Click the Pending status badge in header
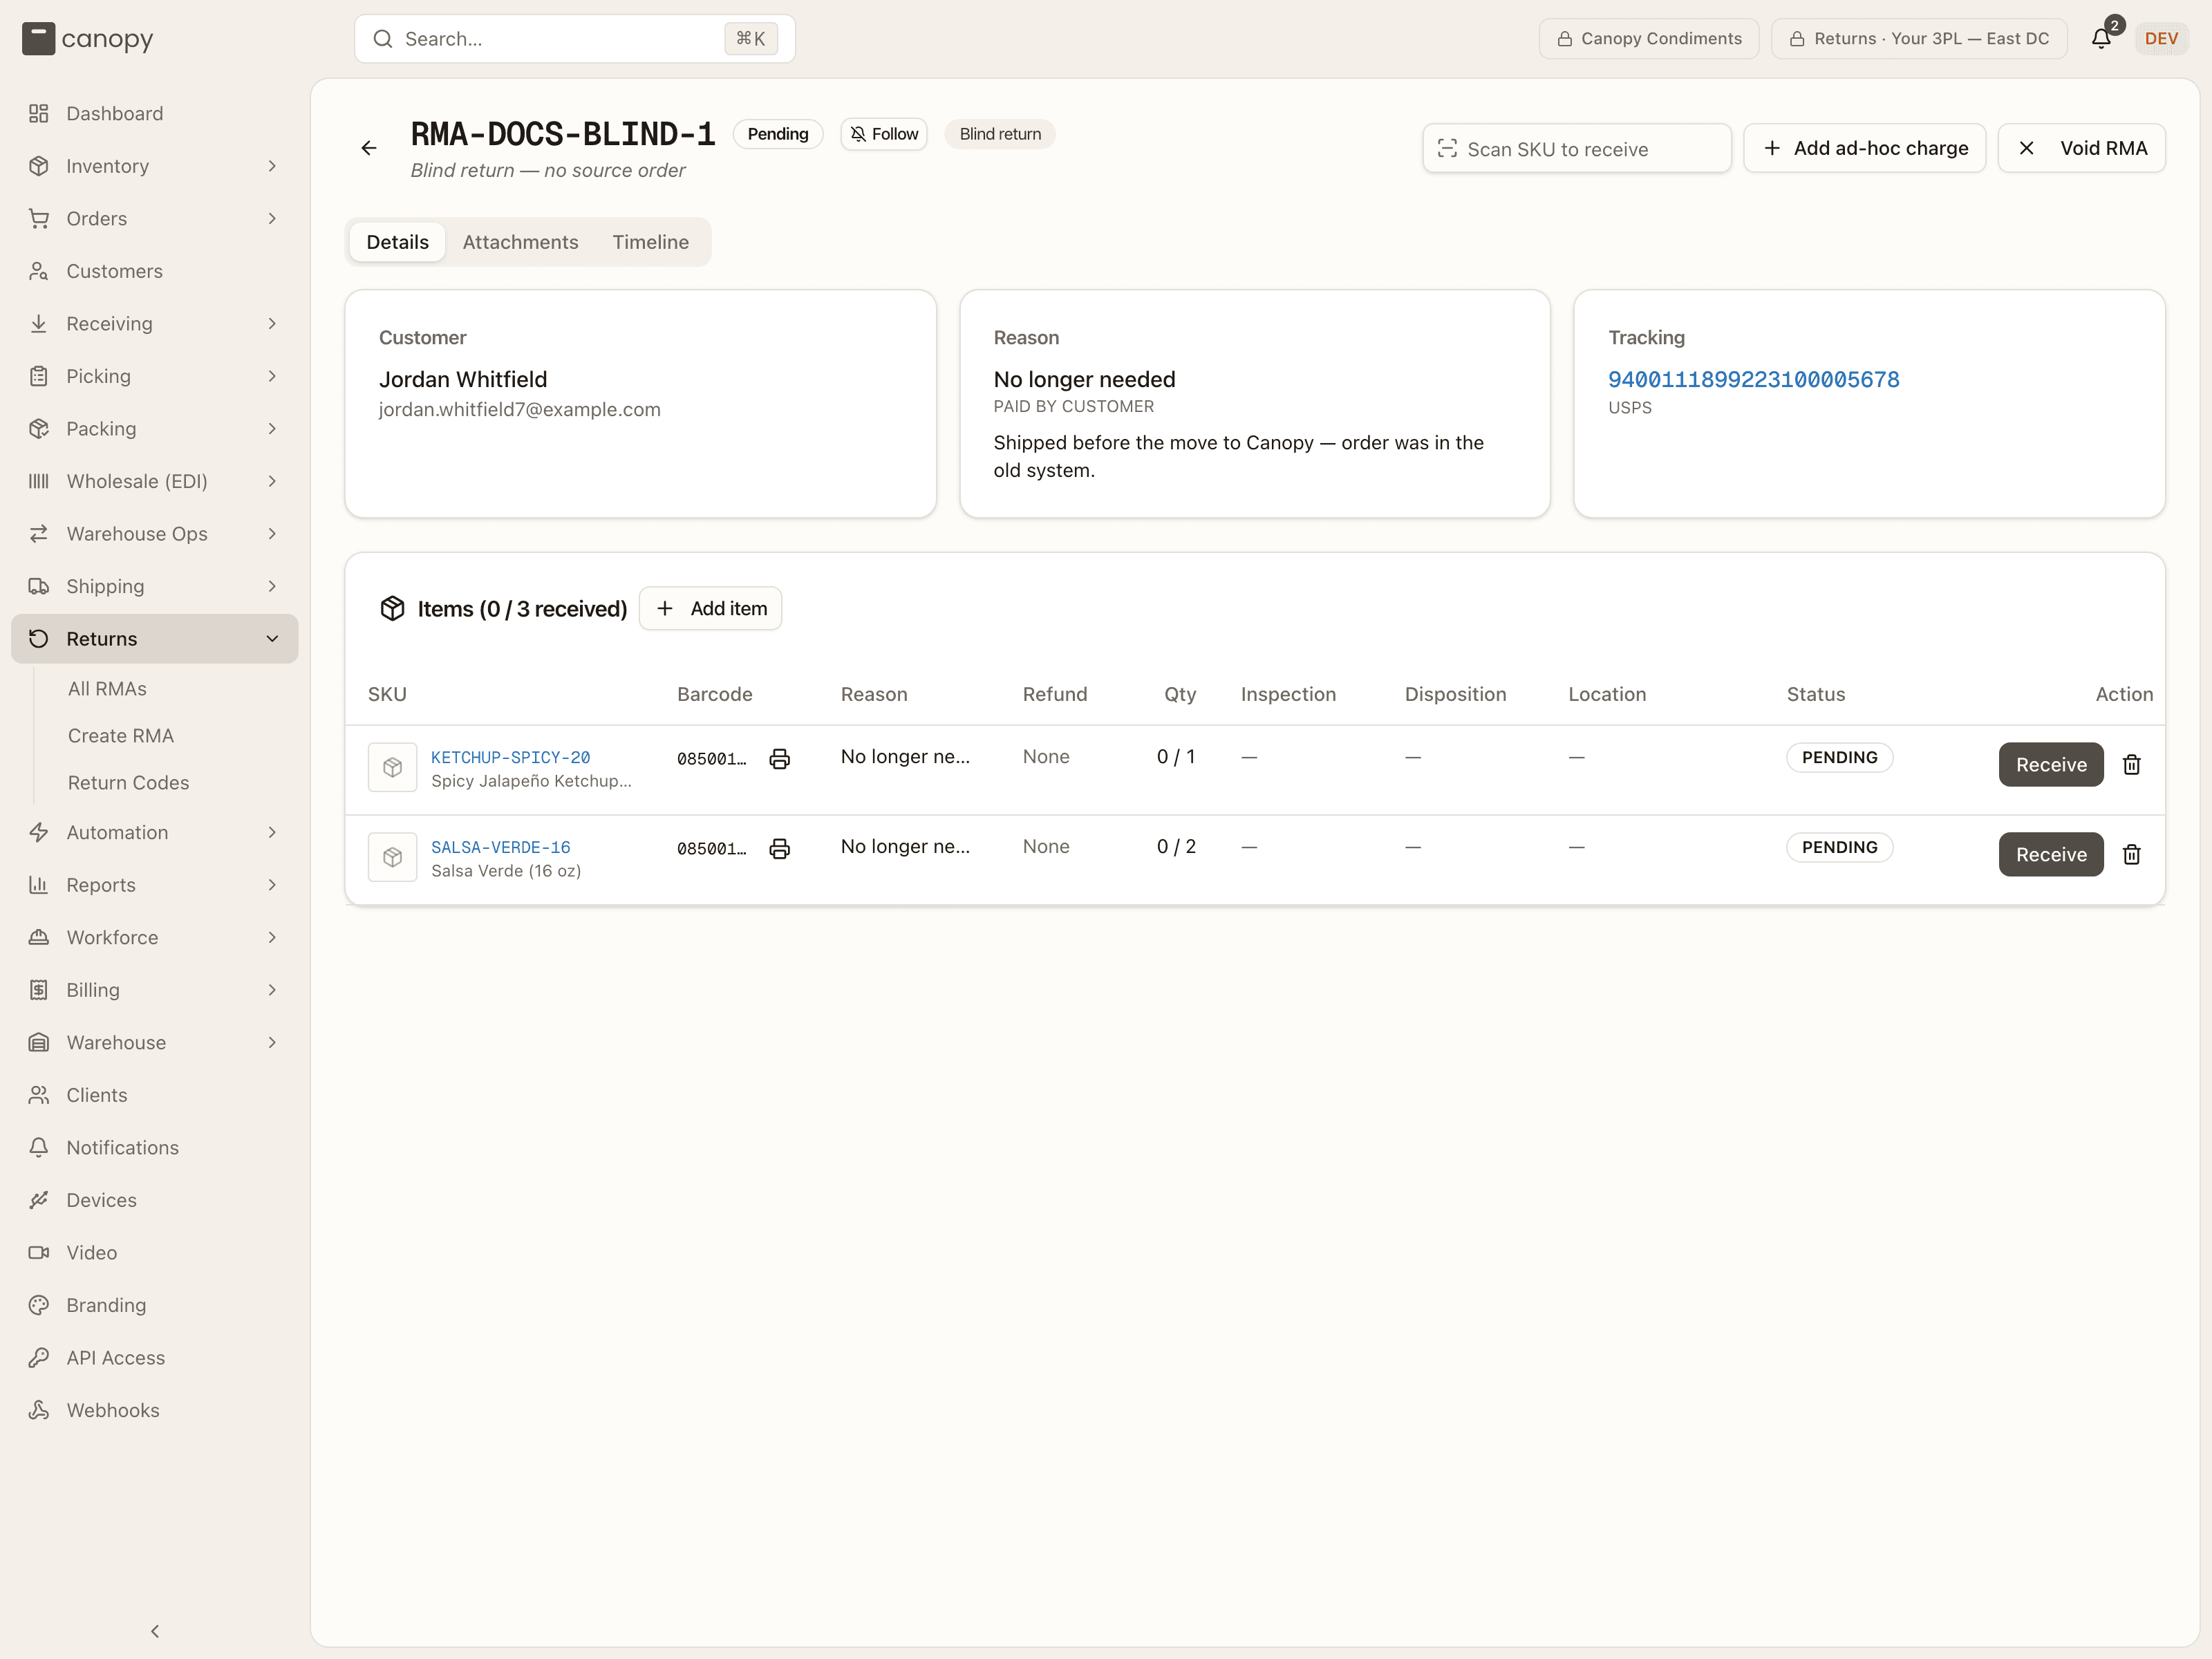This screenshot has width=2212, height=1659. coord(778,134)
